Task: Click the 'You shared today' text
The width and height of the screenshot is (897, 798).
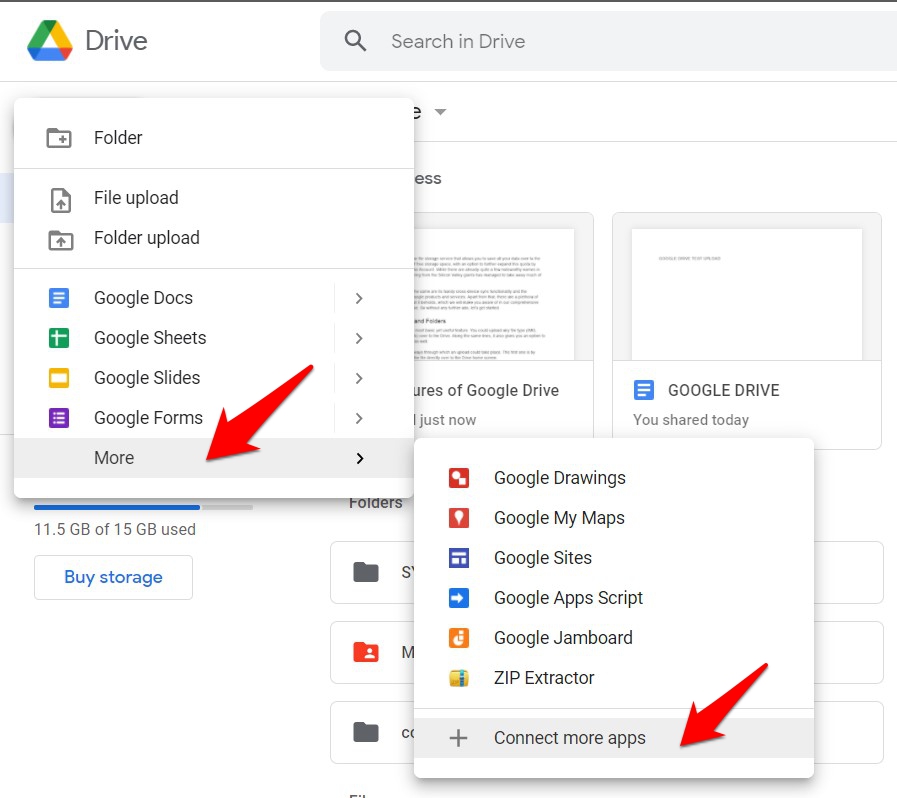Action: (690, 420)
